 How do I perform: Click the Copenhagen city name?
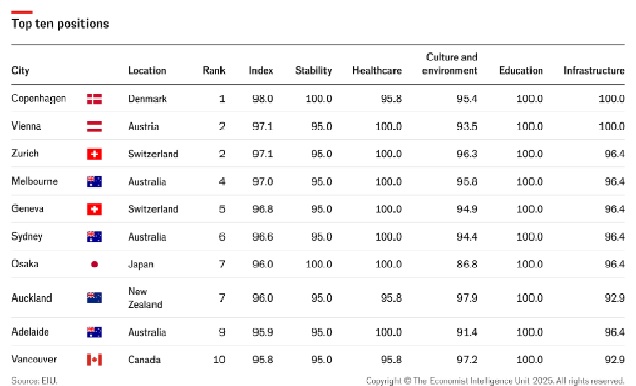(x=39, y=99)
